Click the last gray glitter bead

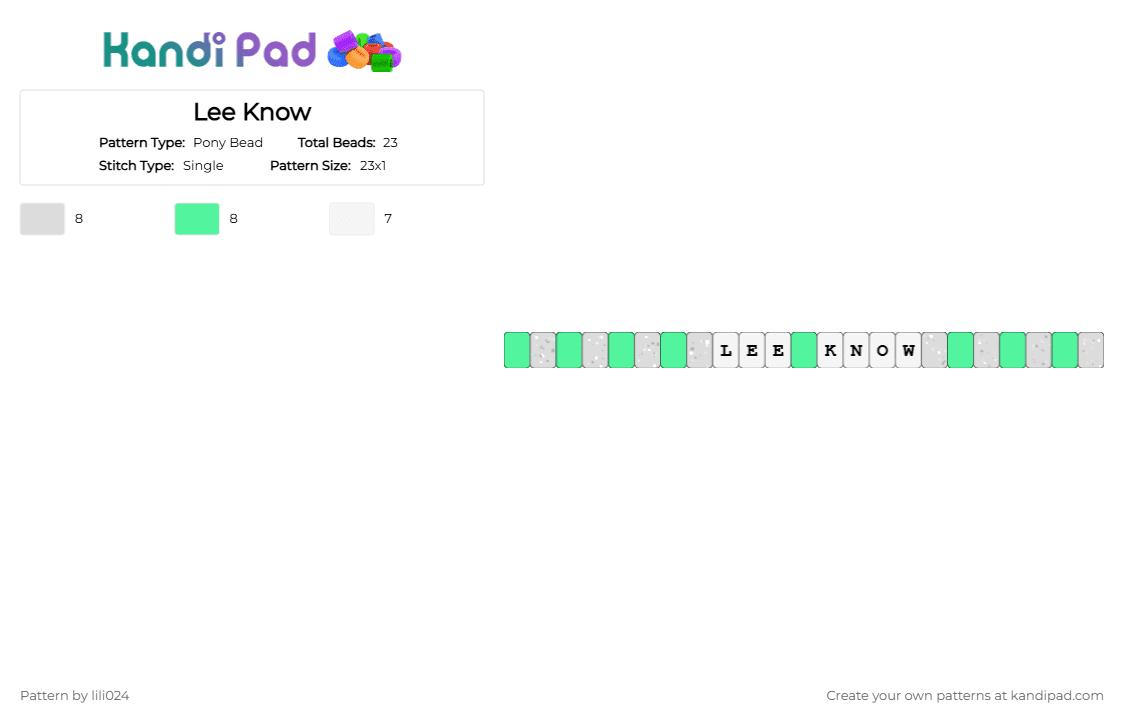point(1091,350)
